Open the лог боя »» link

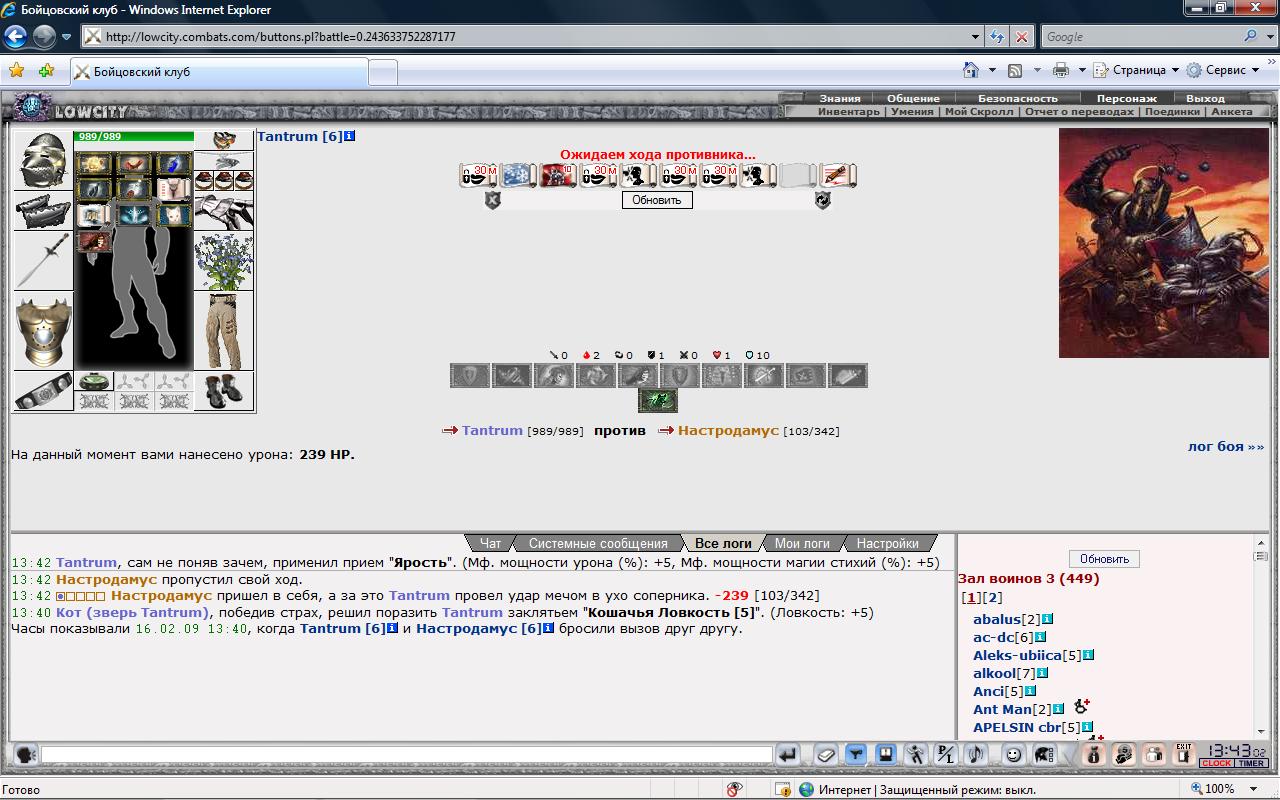(x=1226, y=446)
